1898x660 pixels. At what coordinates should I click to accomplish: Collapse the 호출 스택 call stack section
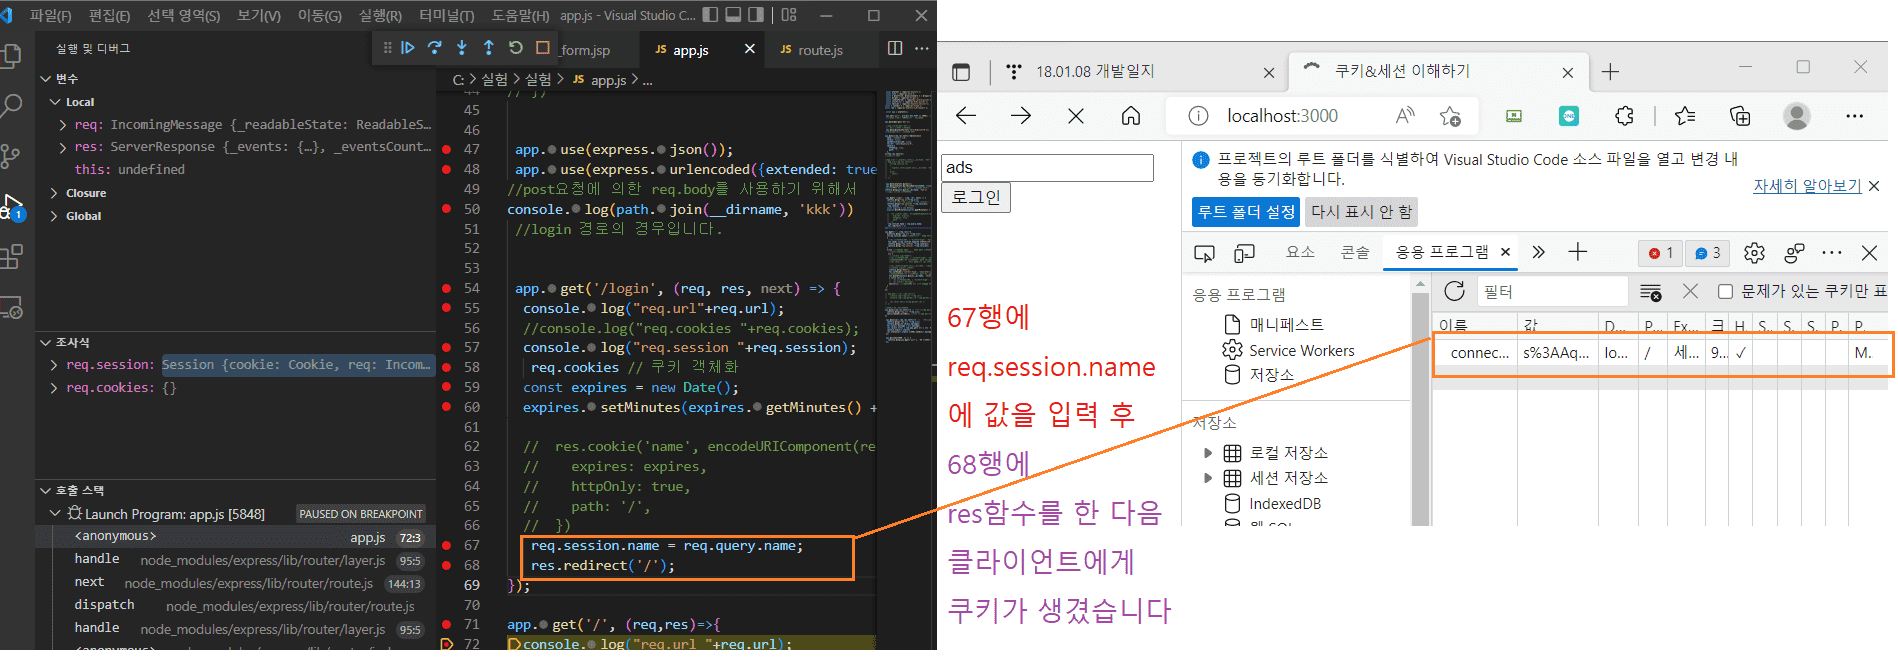tap(46, 491)
